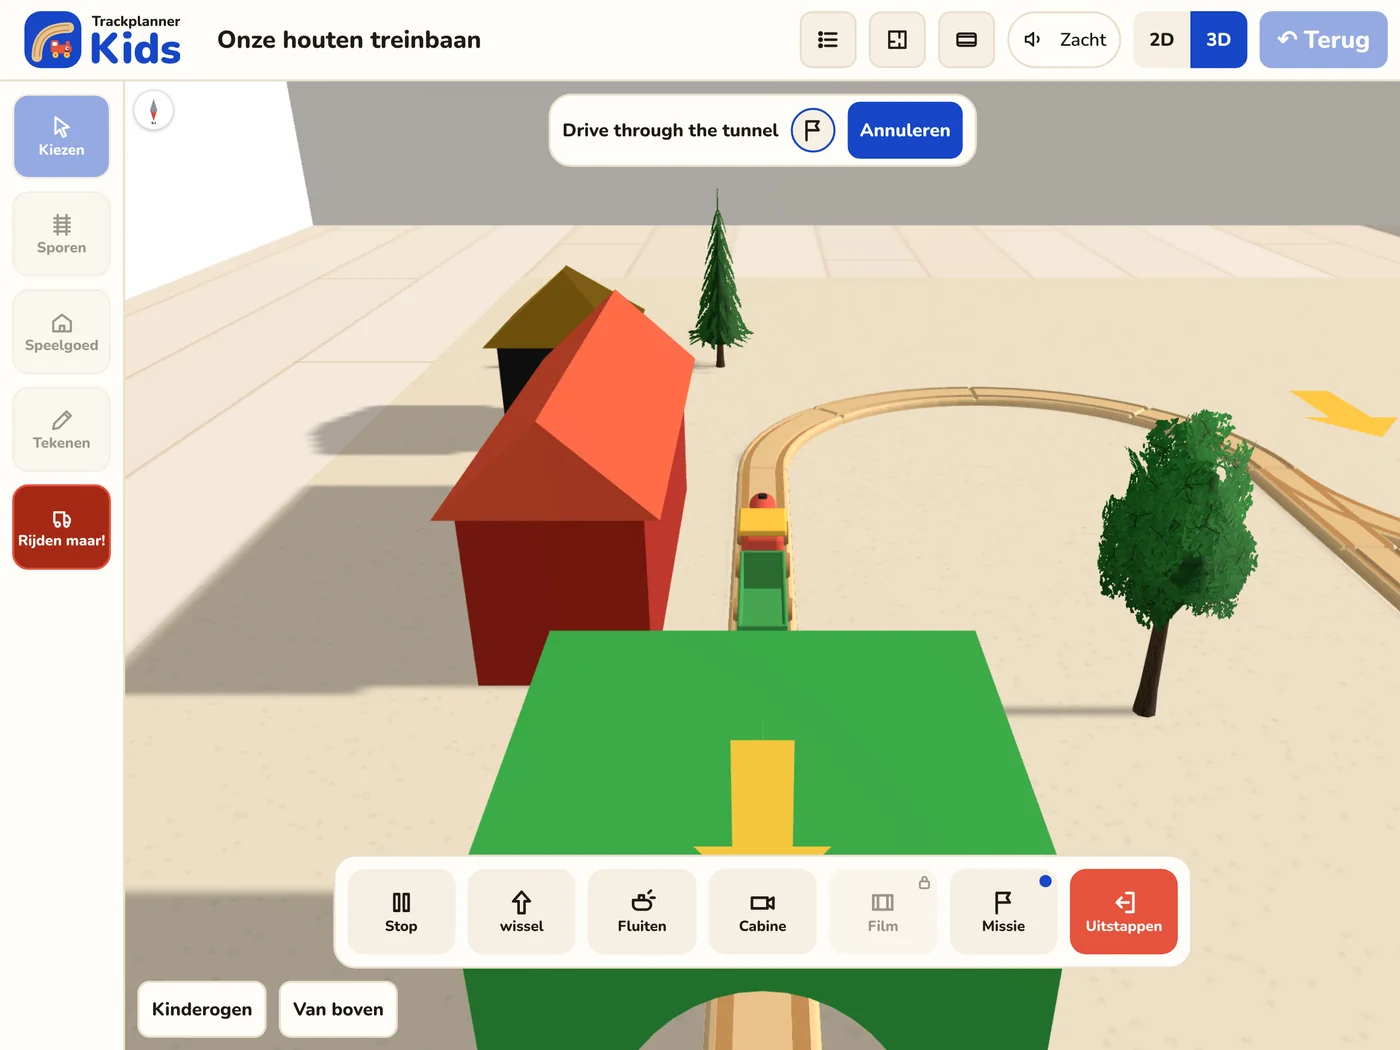Go back with the Terug button

(x=1323, y=40)
